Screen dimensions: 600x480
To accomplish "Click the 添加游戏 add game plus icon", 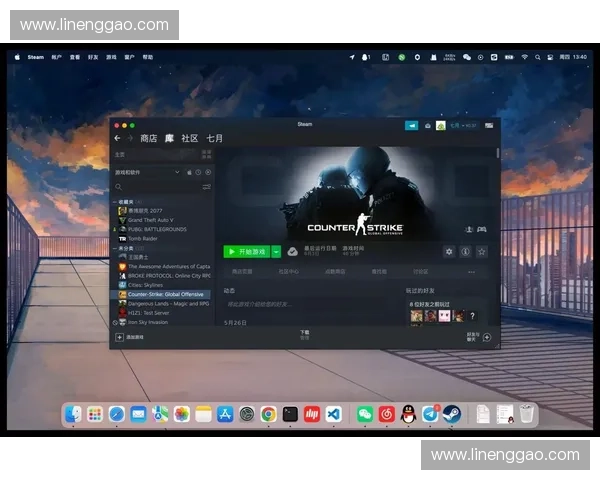I will tap(119, 338).
